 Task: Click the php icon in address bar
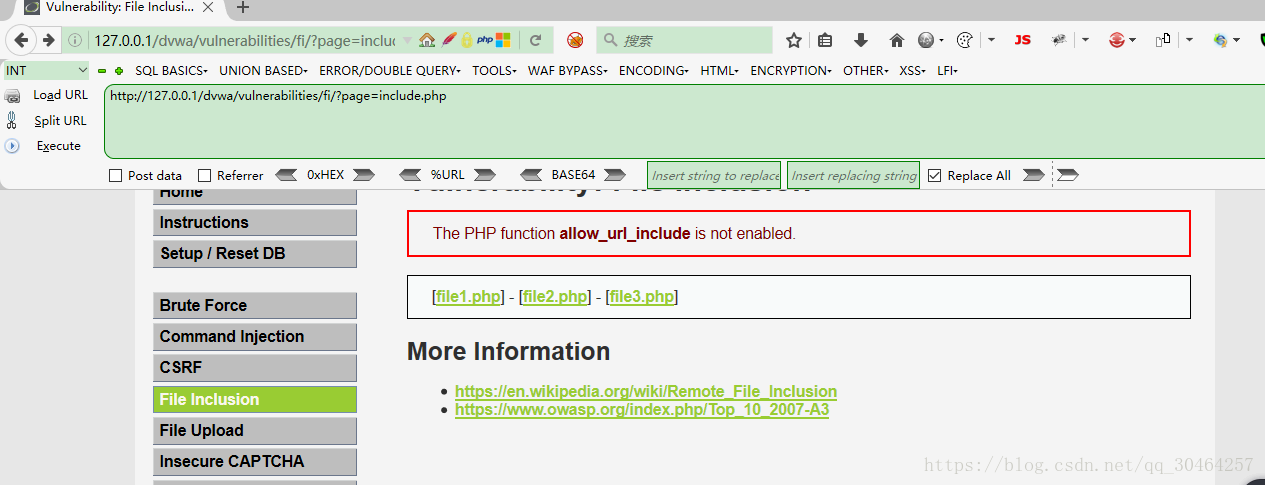pos(485,40)
